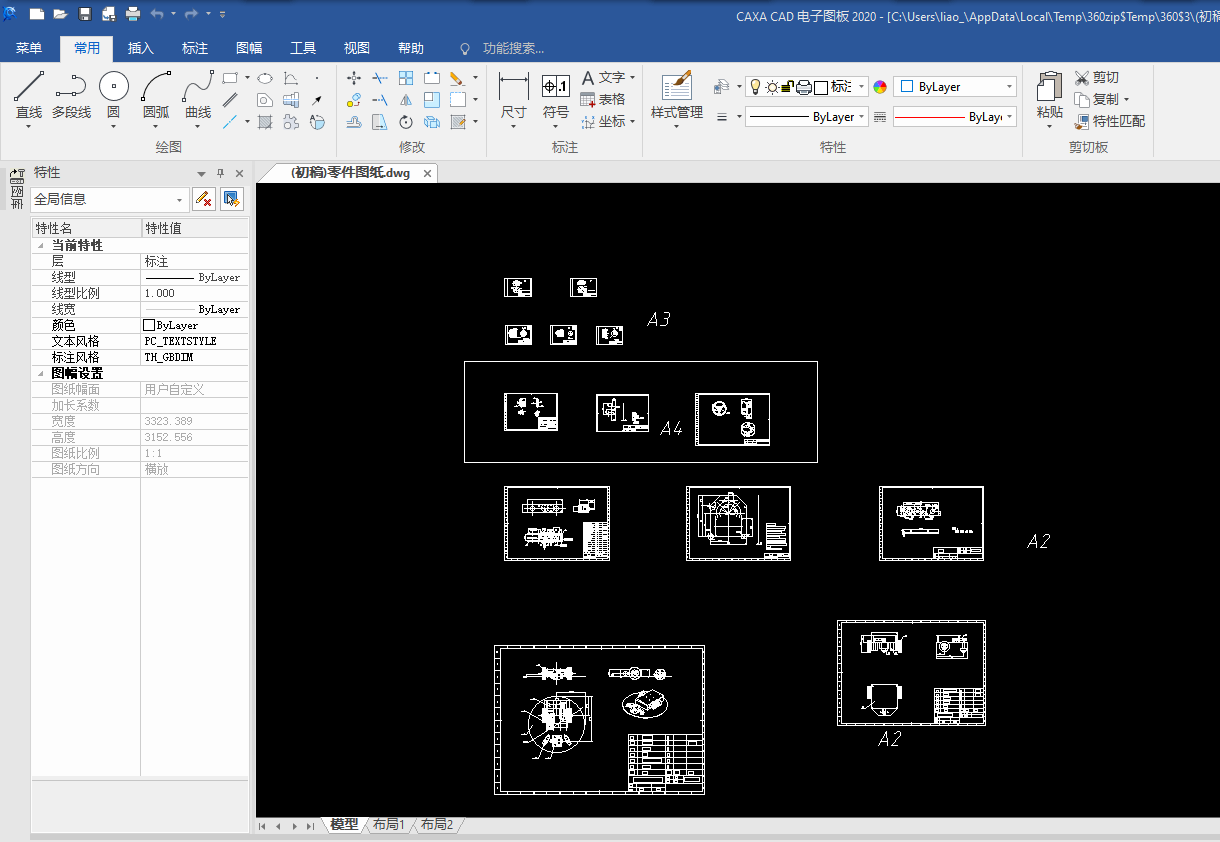Click the quick select icon in 特性 panel
Screen dimensions: 1220x842
coord(232,199)
